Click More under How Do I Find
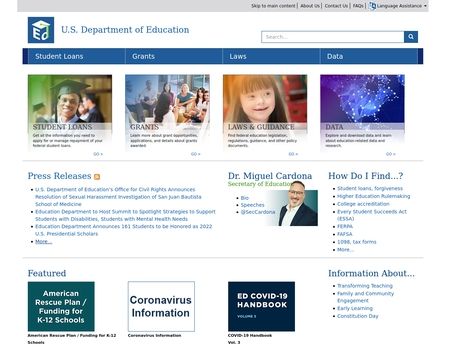This screenshot has height=360, width=450. point(345,249)
